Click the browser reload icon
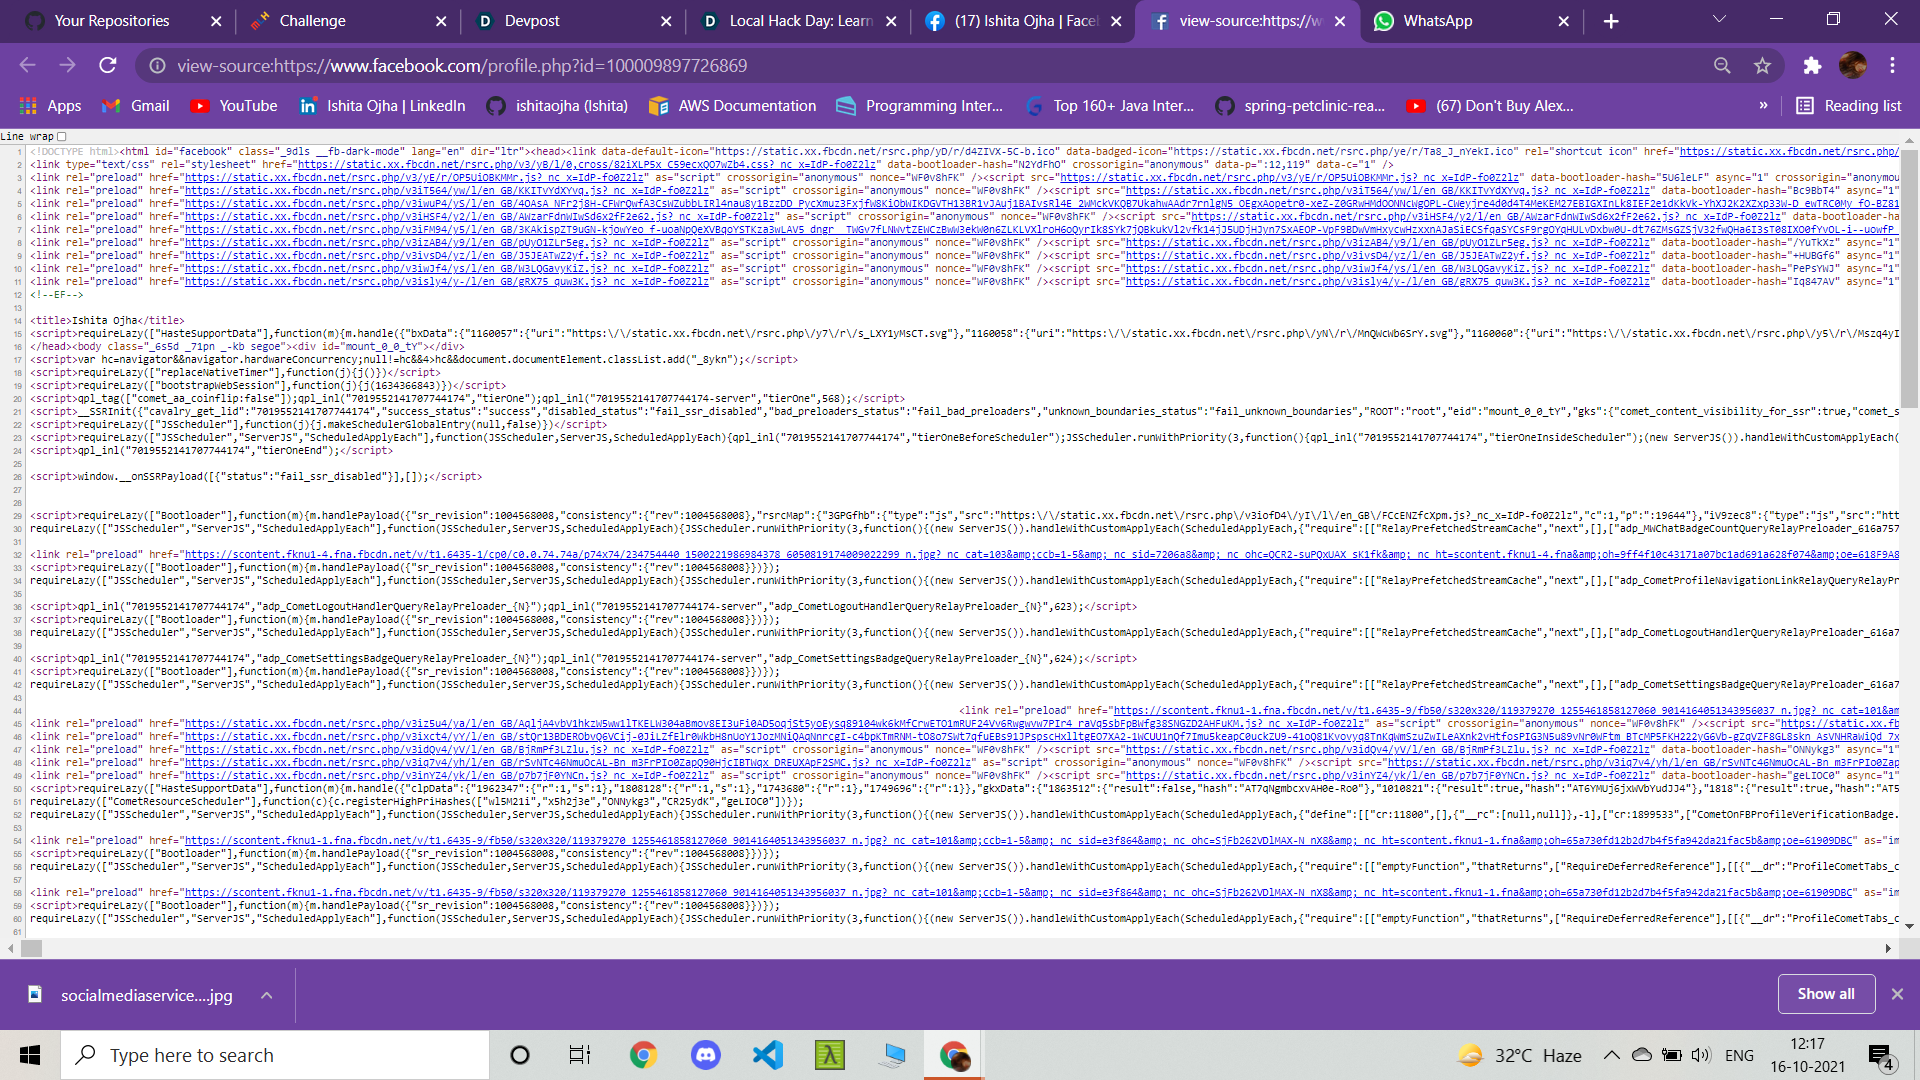Screen dimensions: 1920x1080 pyautogui.click(x=108, y=66)
